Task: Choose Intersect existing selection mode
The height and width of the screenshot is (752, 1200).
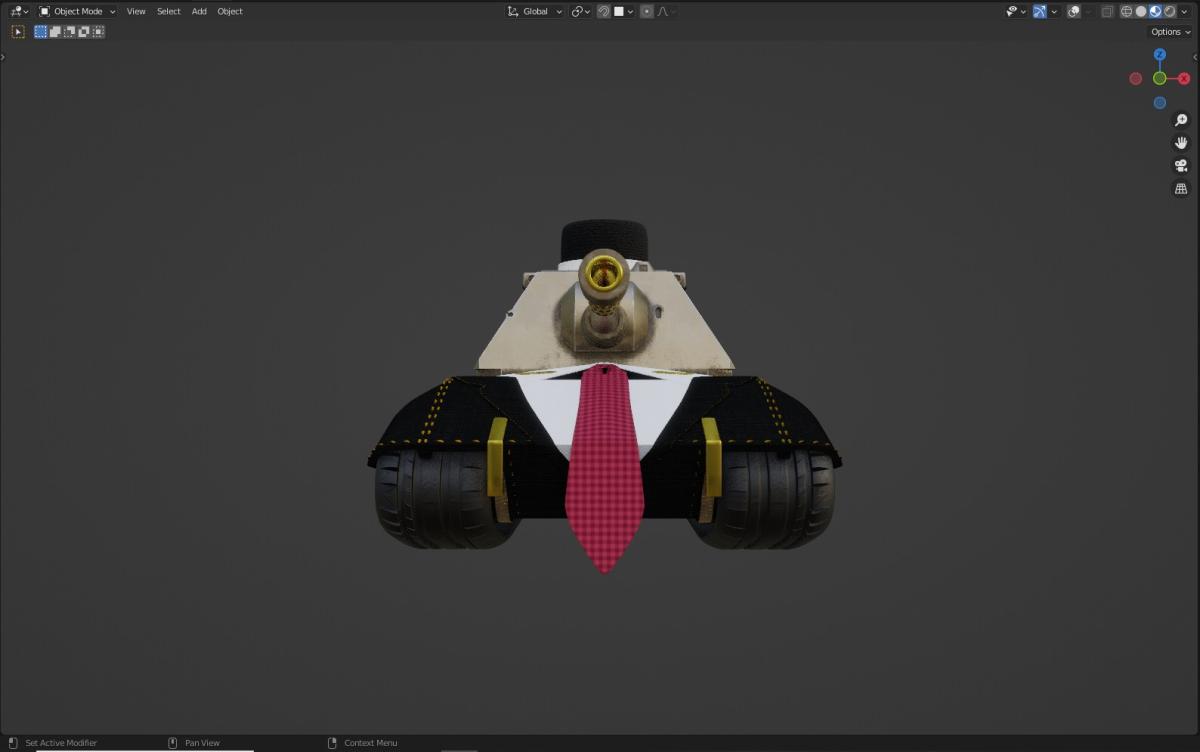Action: click(98, 31)
